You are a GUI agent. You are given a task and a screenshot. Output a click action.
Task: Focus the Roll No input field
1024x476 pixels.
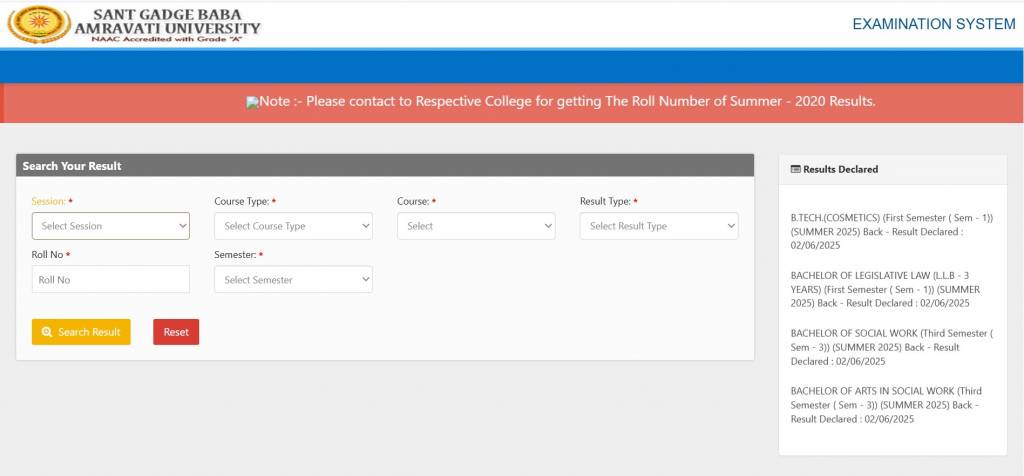(x=110, y=280)
